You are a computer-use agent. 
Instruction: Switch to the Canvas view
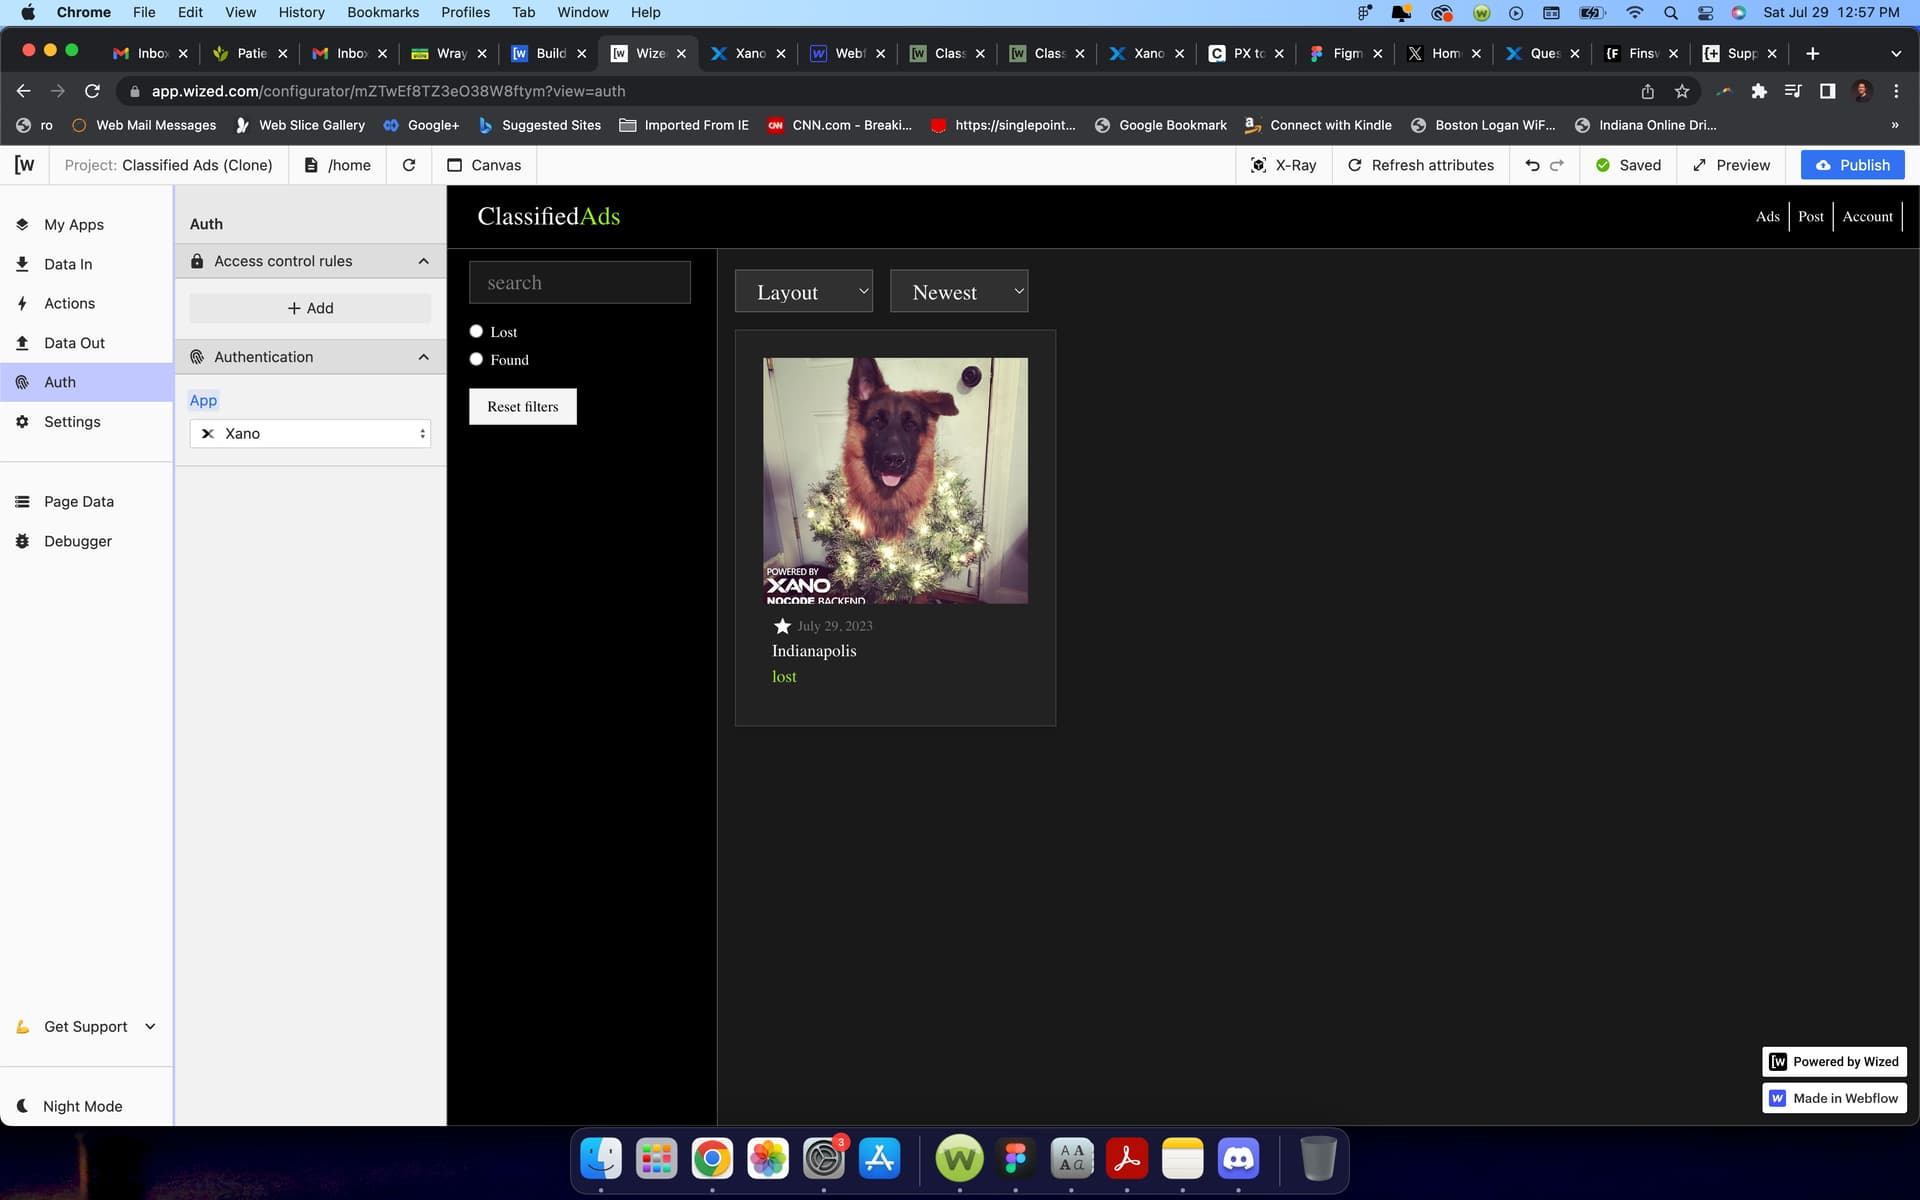(484, 165)
